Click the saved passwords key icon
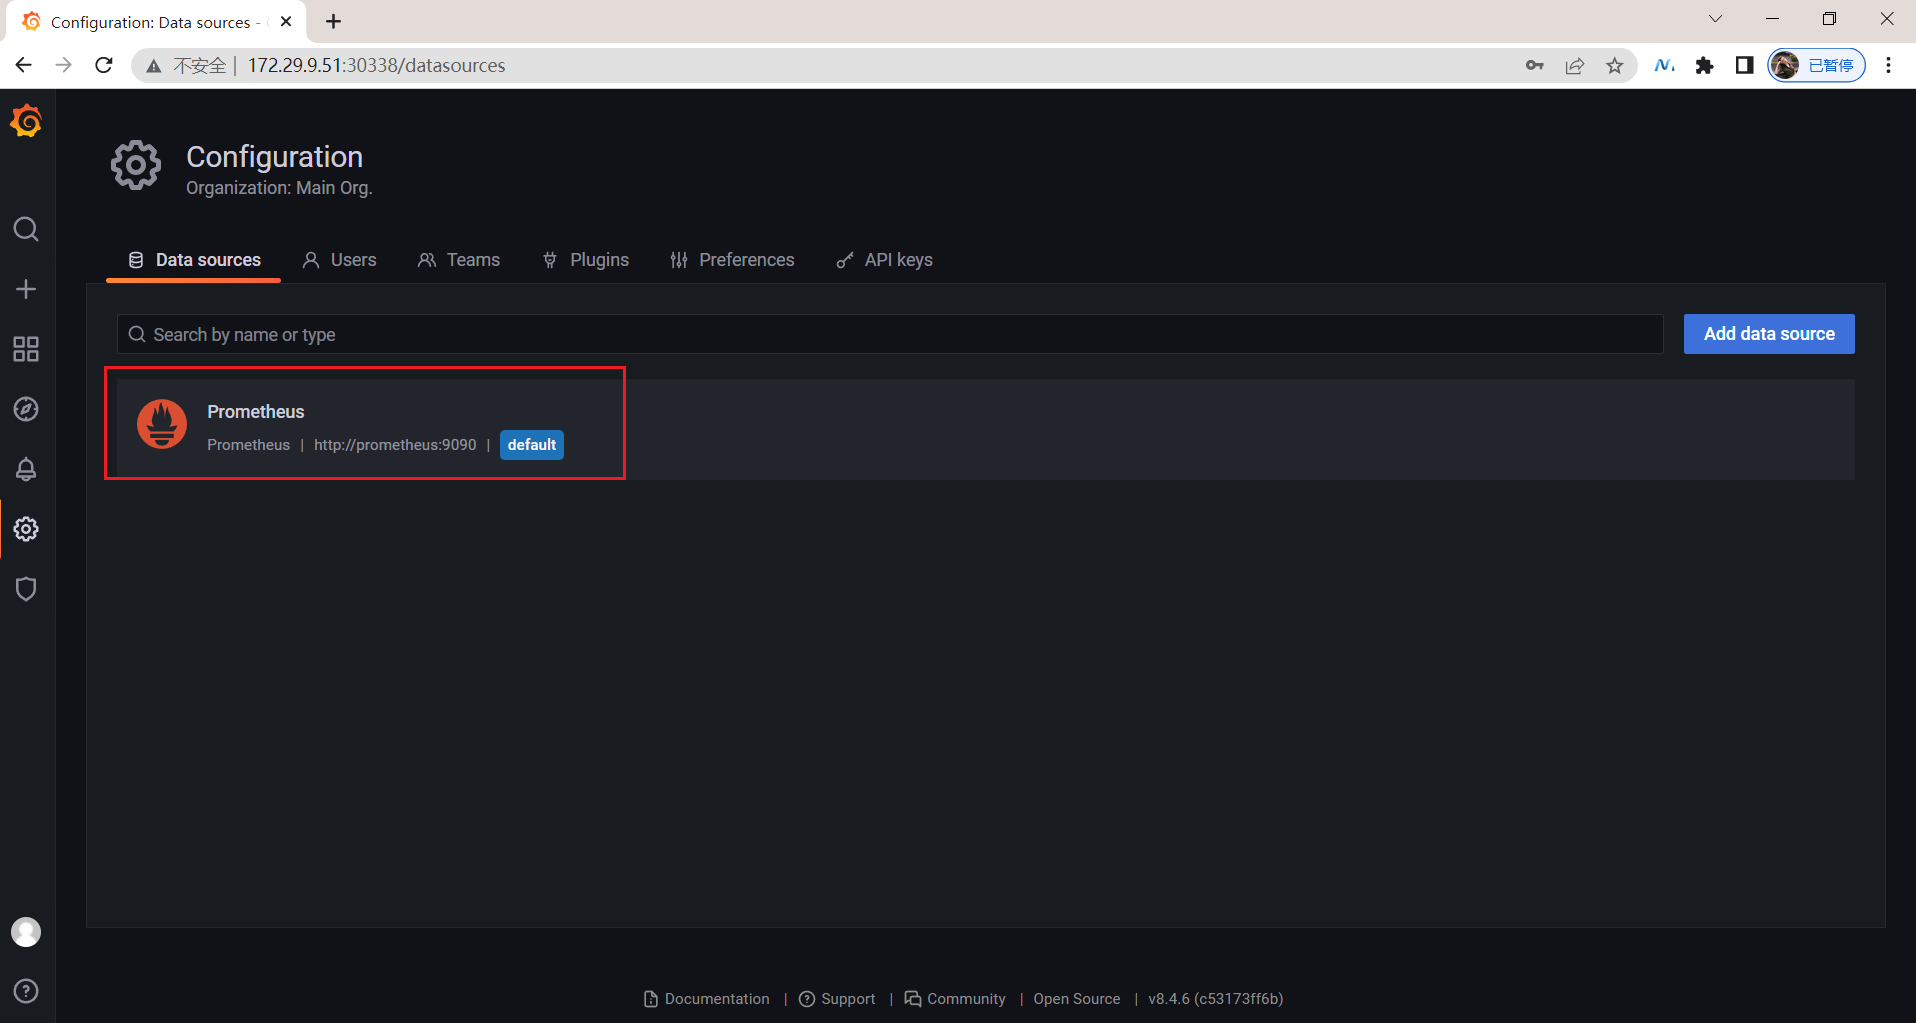 click(x=1535, y=66)
